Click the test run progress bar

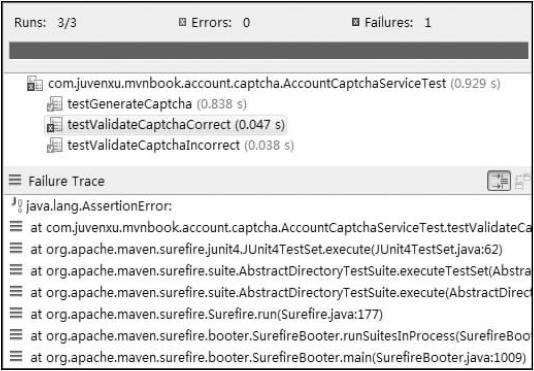point(269,50)
